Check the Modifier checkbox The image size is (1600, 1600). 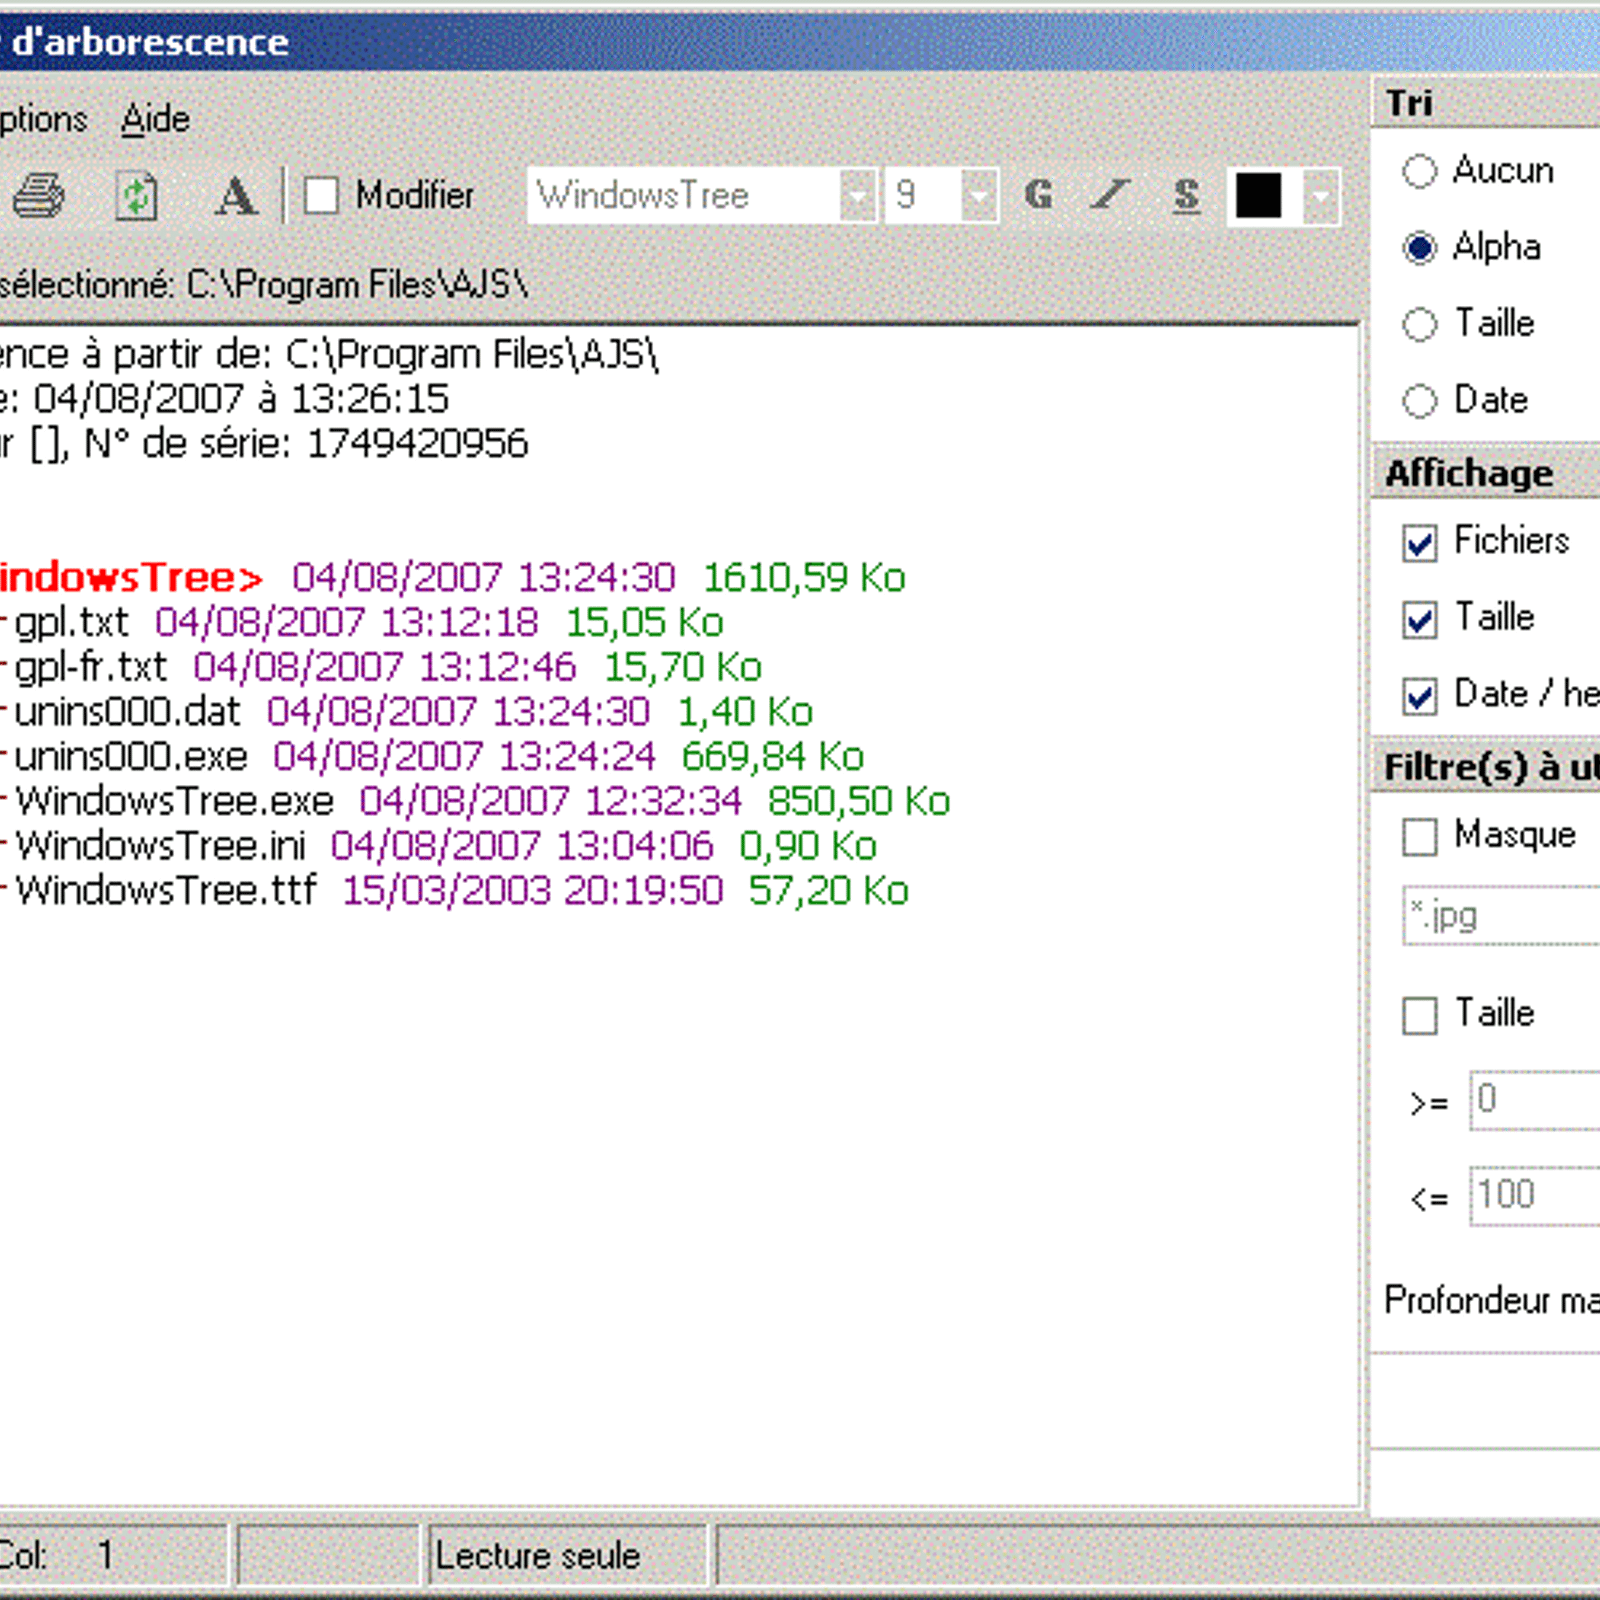tap(322, 195)
